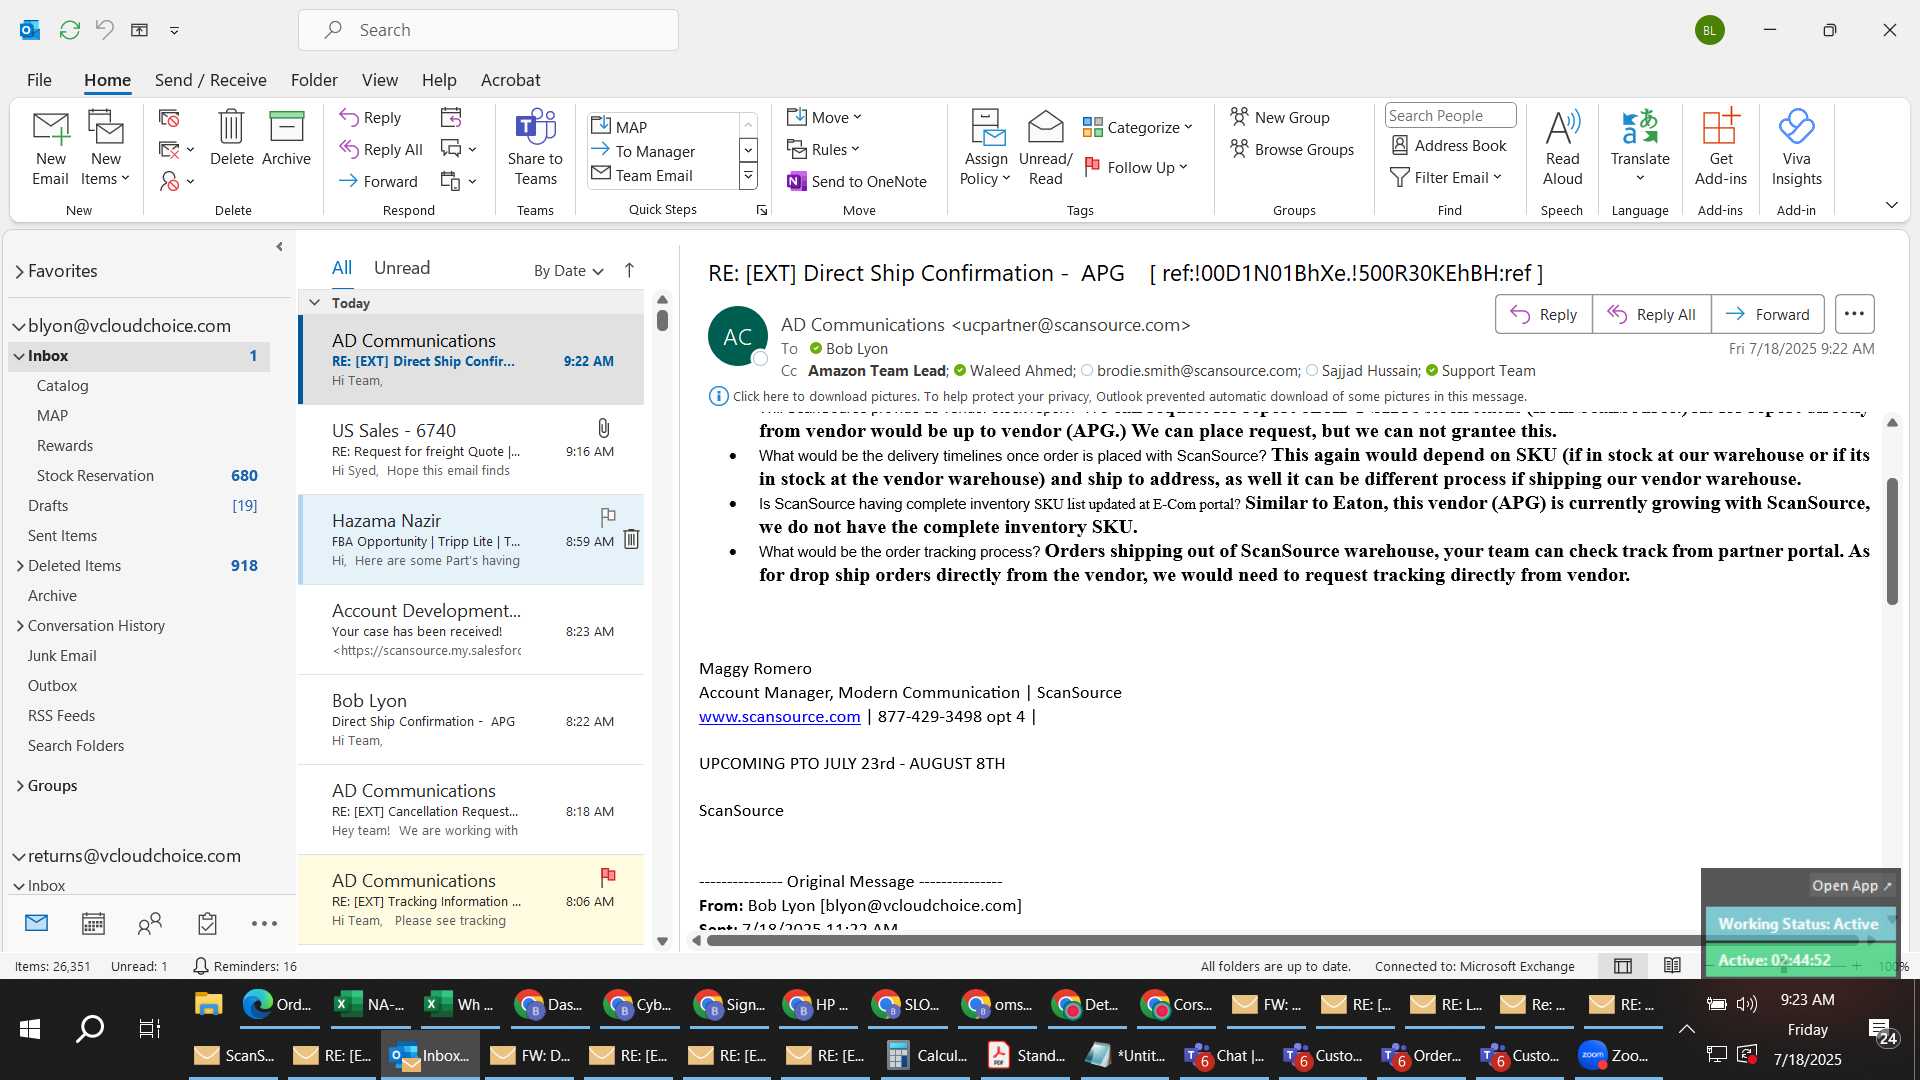1920x1080 pixels.
Task: Open the File menu
Action: click(39, 80)
